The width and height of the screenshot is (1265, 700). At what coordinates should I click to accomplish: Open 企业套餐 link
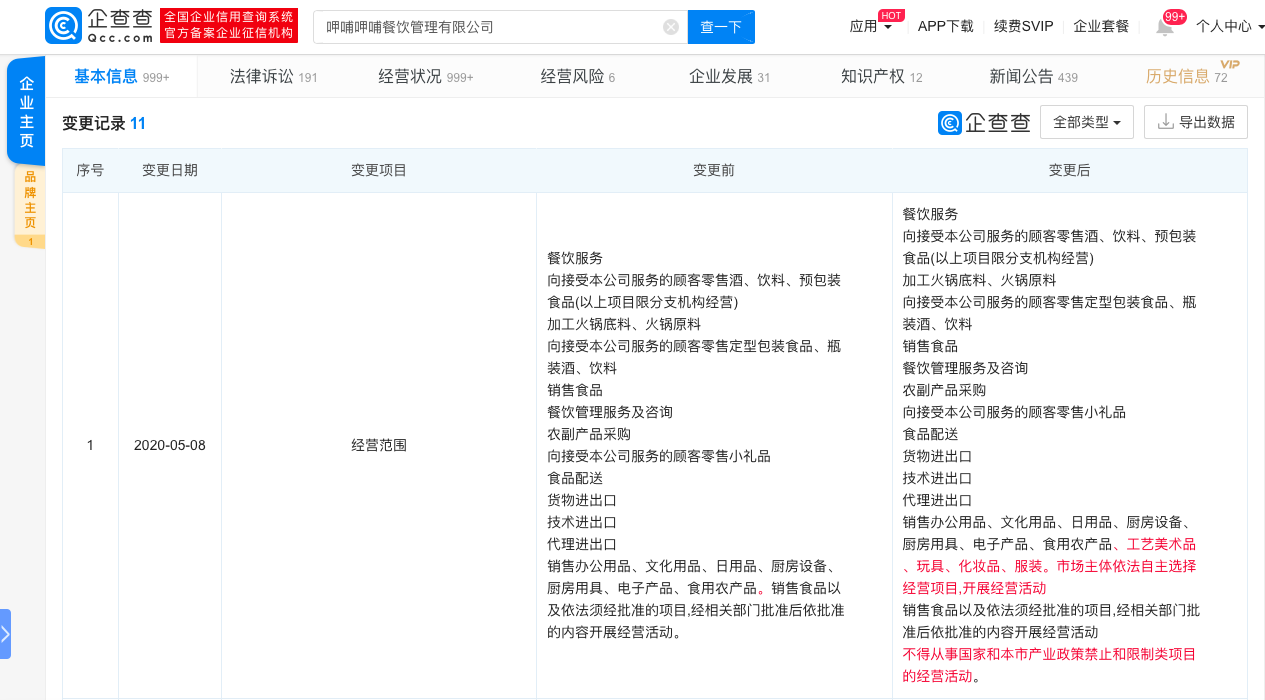pyautogui.click(x=1101, y=27)
